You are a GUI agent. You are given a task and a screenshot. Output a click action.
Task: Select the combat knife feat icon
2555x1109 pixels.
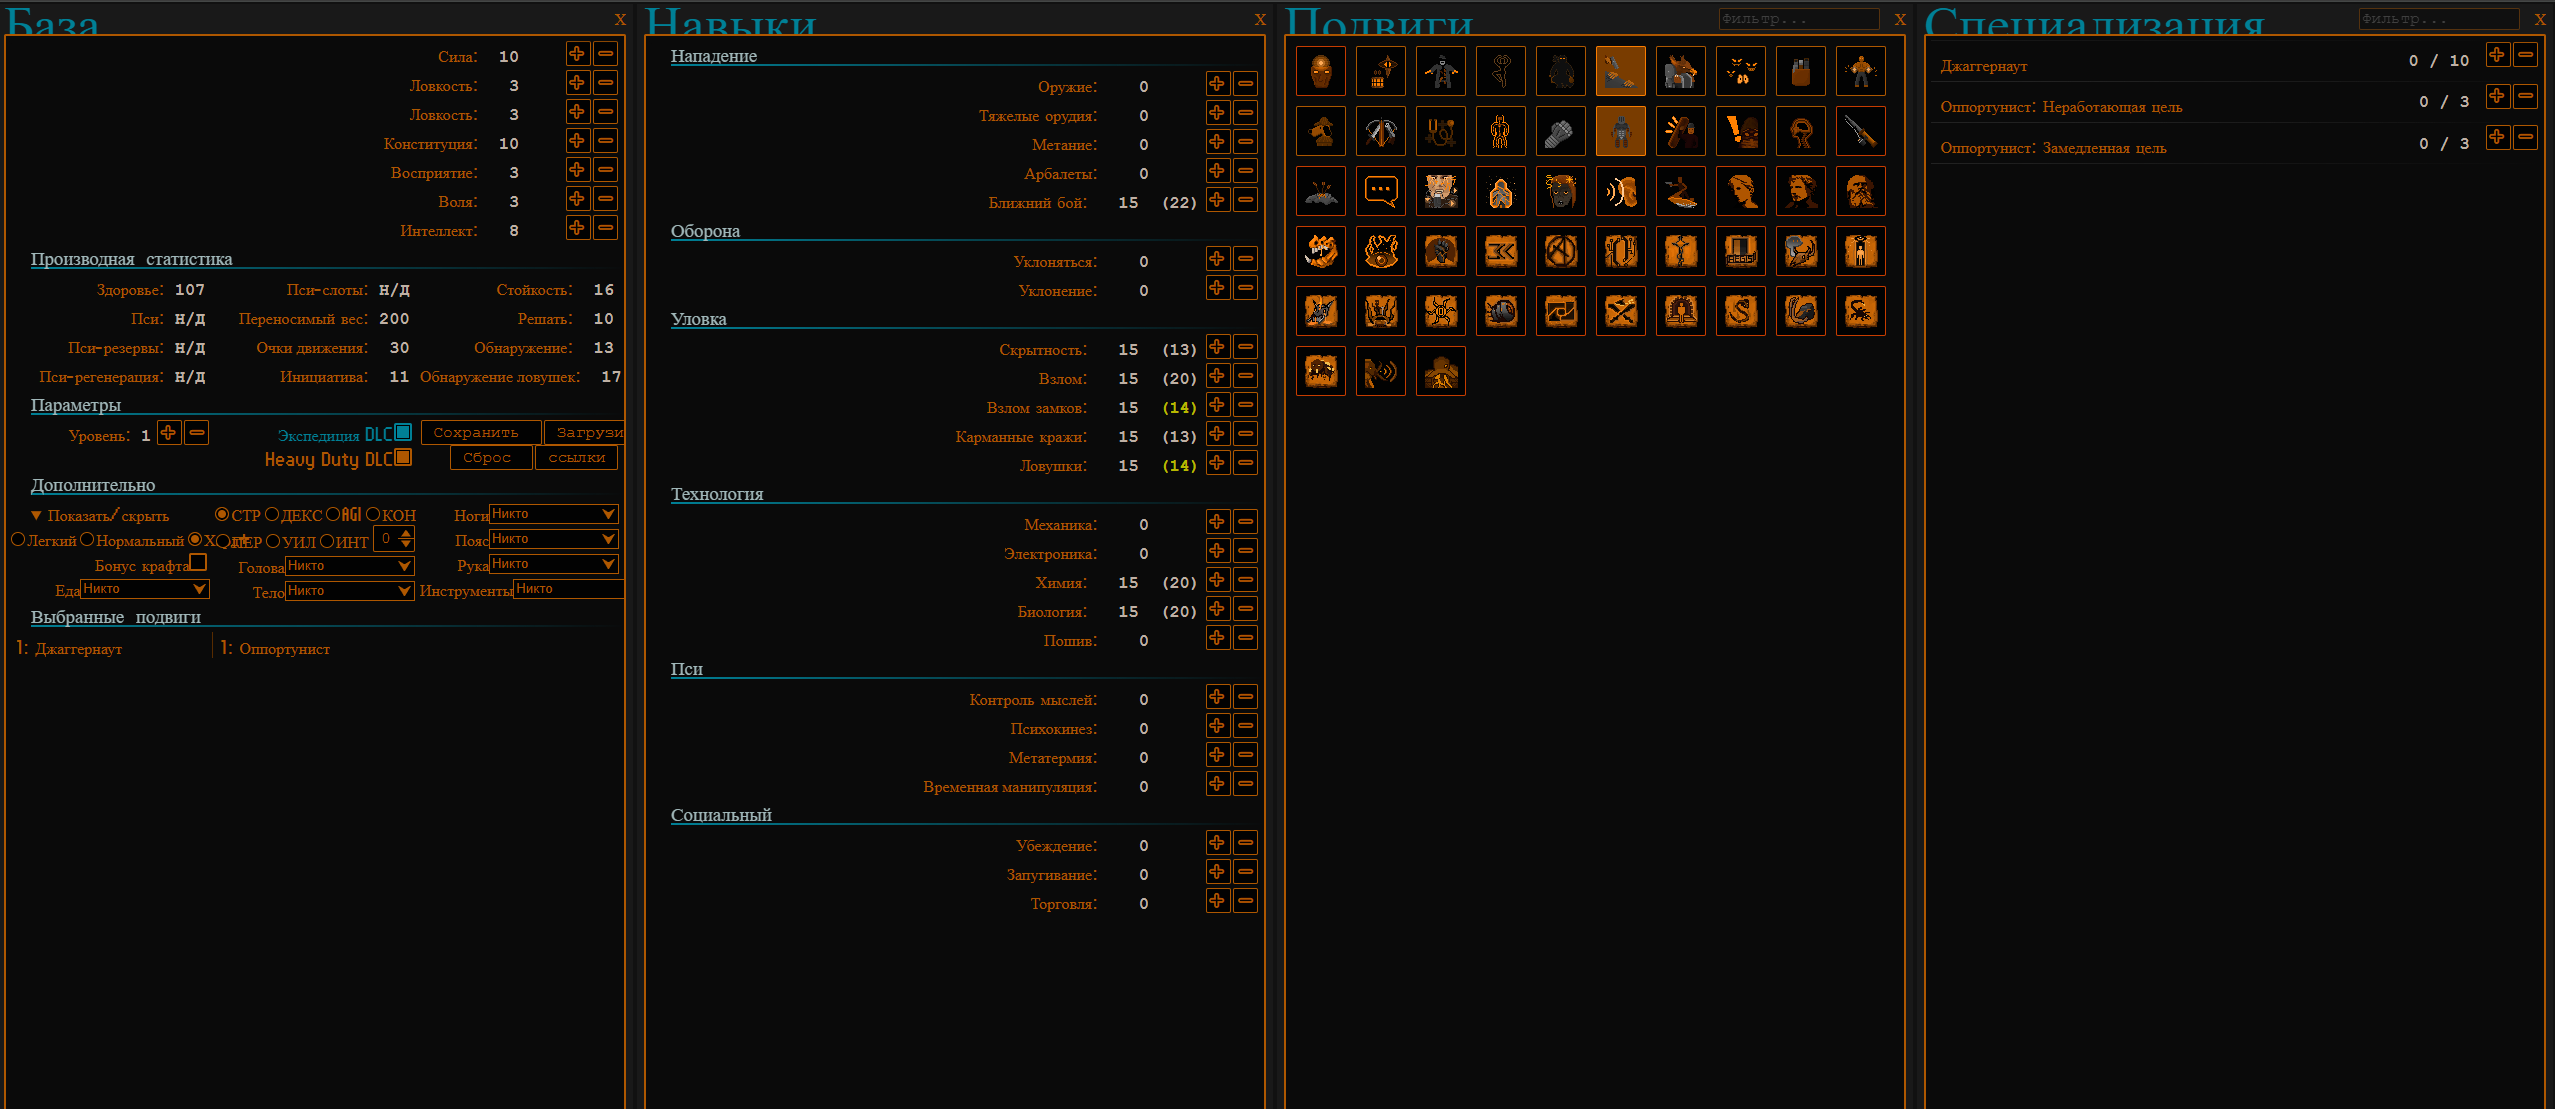tap(1860, 131)
